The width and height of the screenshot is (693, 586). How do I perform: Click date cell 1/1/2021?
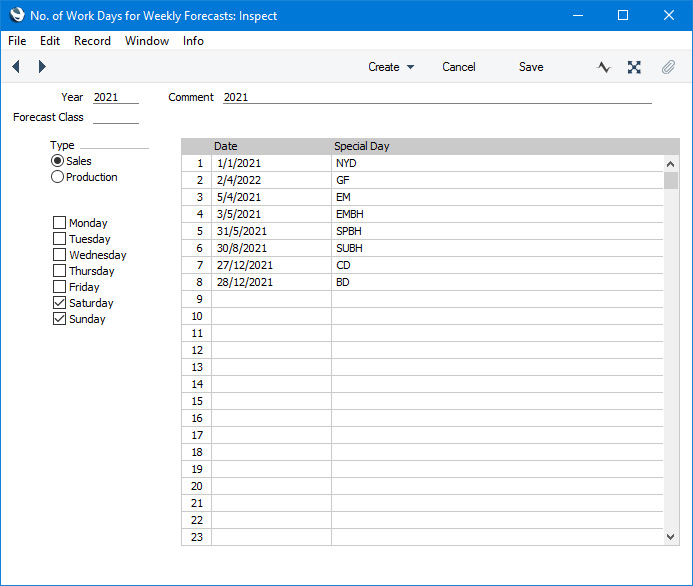tap(271, 164)
